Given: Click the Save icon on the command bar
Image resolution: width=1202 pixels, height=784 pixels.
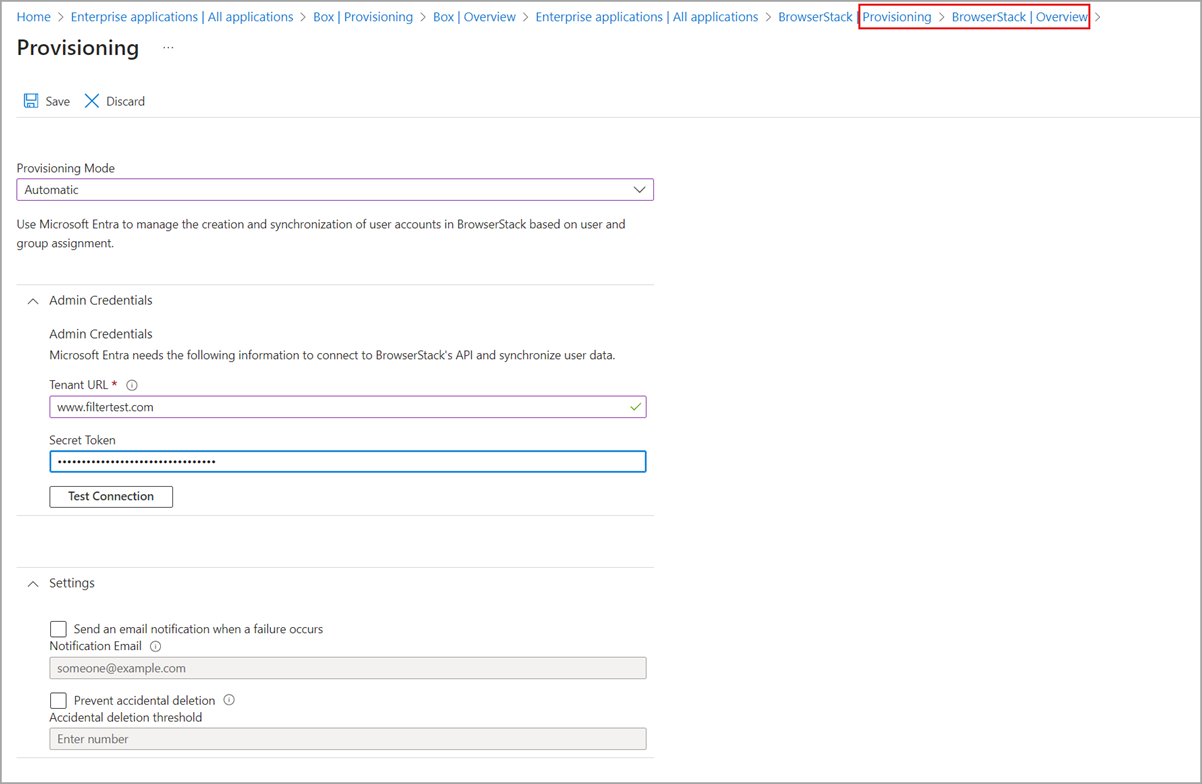Looking at the screenshot, I should coord(30,100).
